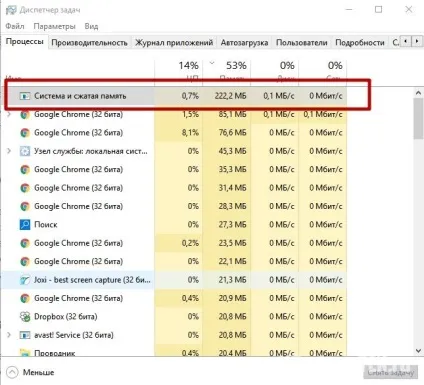Click the scrollbar up arrow
The image size is (424, 385).
pyautogui.click(x=418, y=93)
